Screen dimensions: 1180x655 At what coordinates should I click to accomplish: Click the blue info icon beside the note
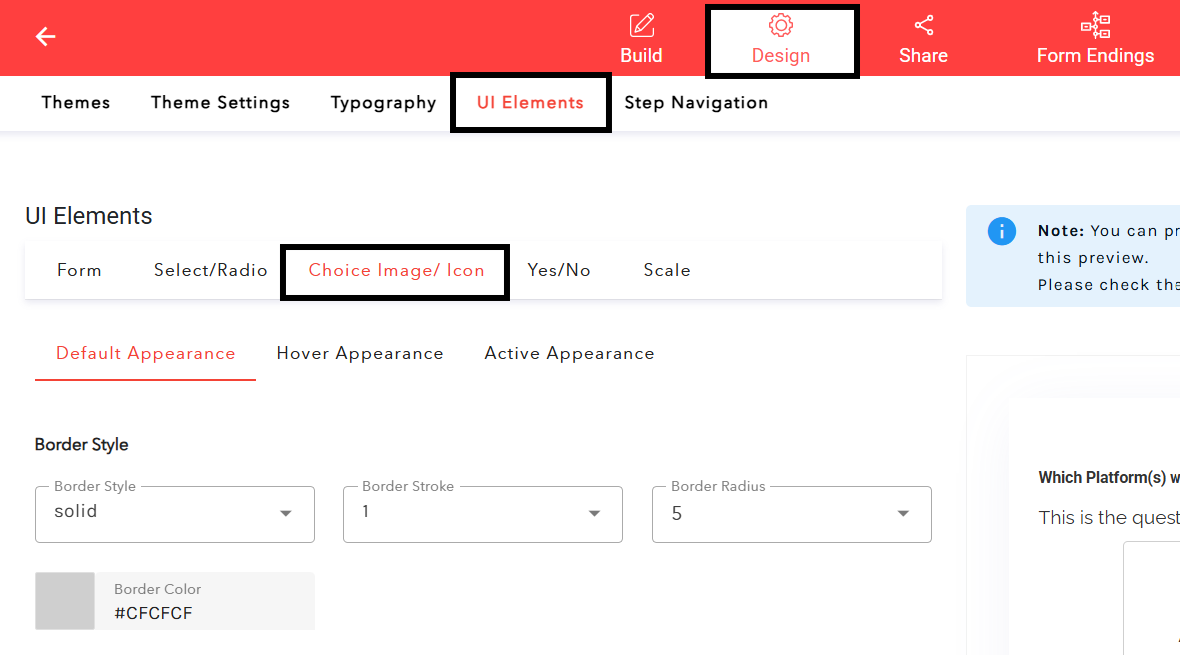(1001, 231)
